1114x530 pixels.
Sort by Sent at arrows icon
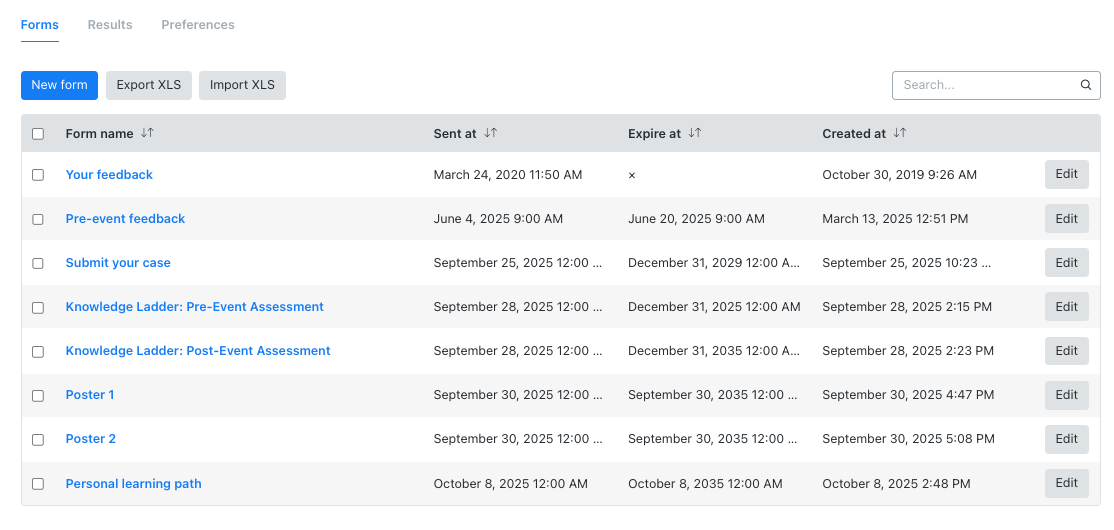pyautogui.click(x=490, y=133)
